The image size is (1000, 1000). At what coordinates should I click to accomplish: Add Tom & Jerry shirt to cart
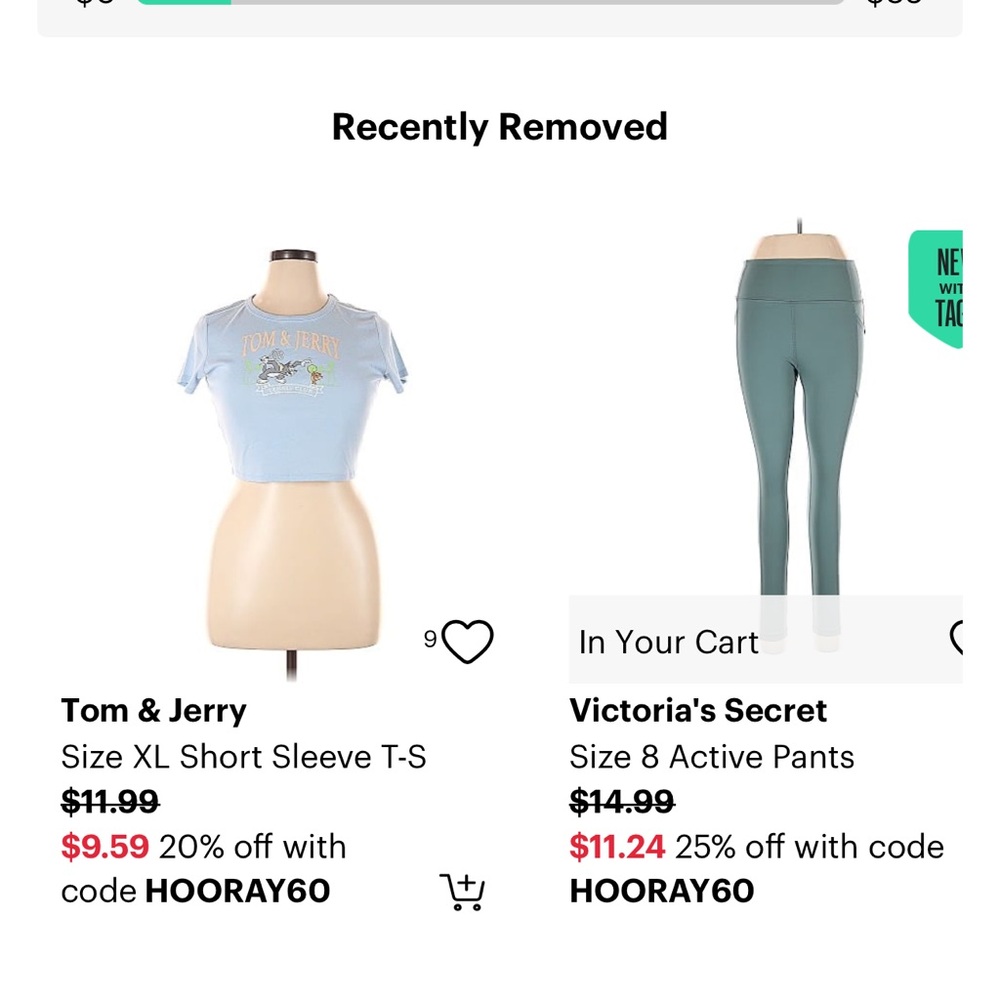[x=462, y=891]
